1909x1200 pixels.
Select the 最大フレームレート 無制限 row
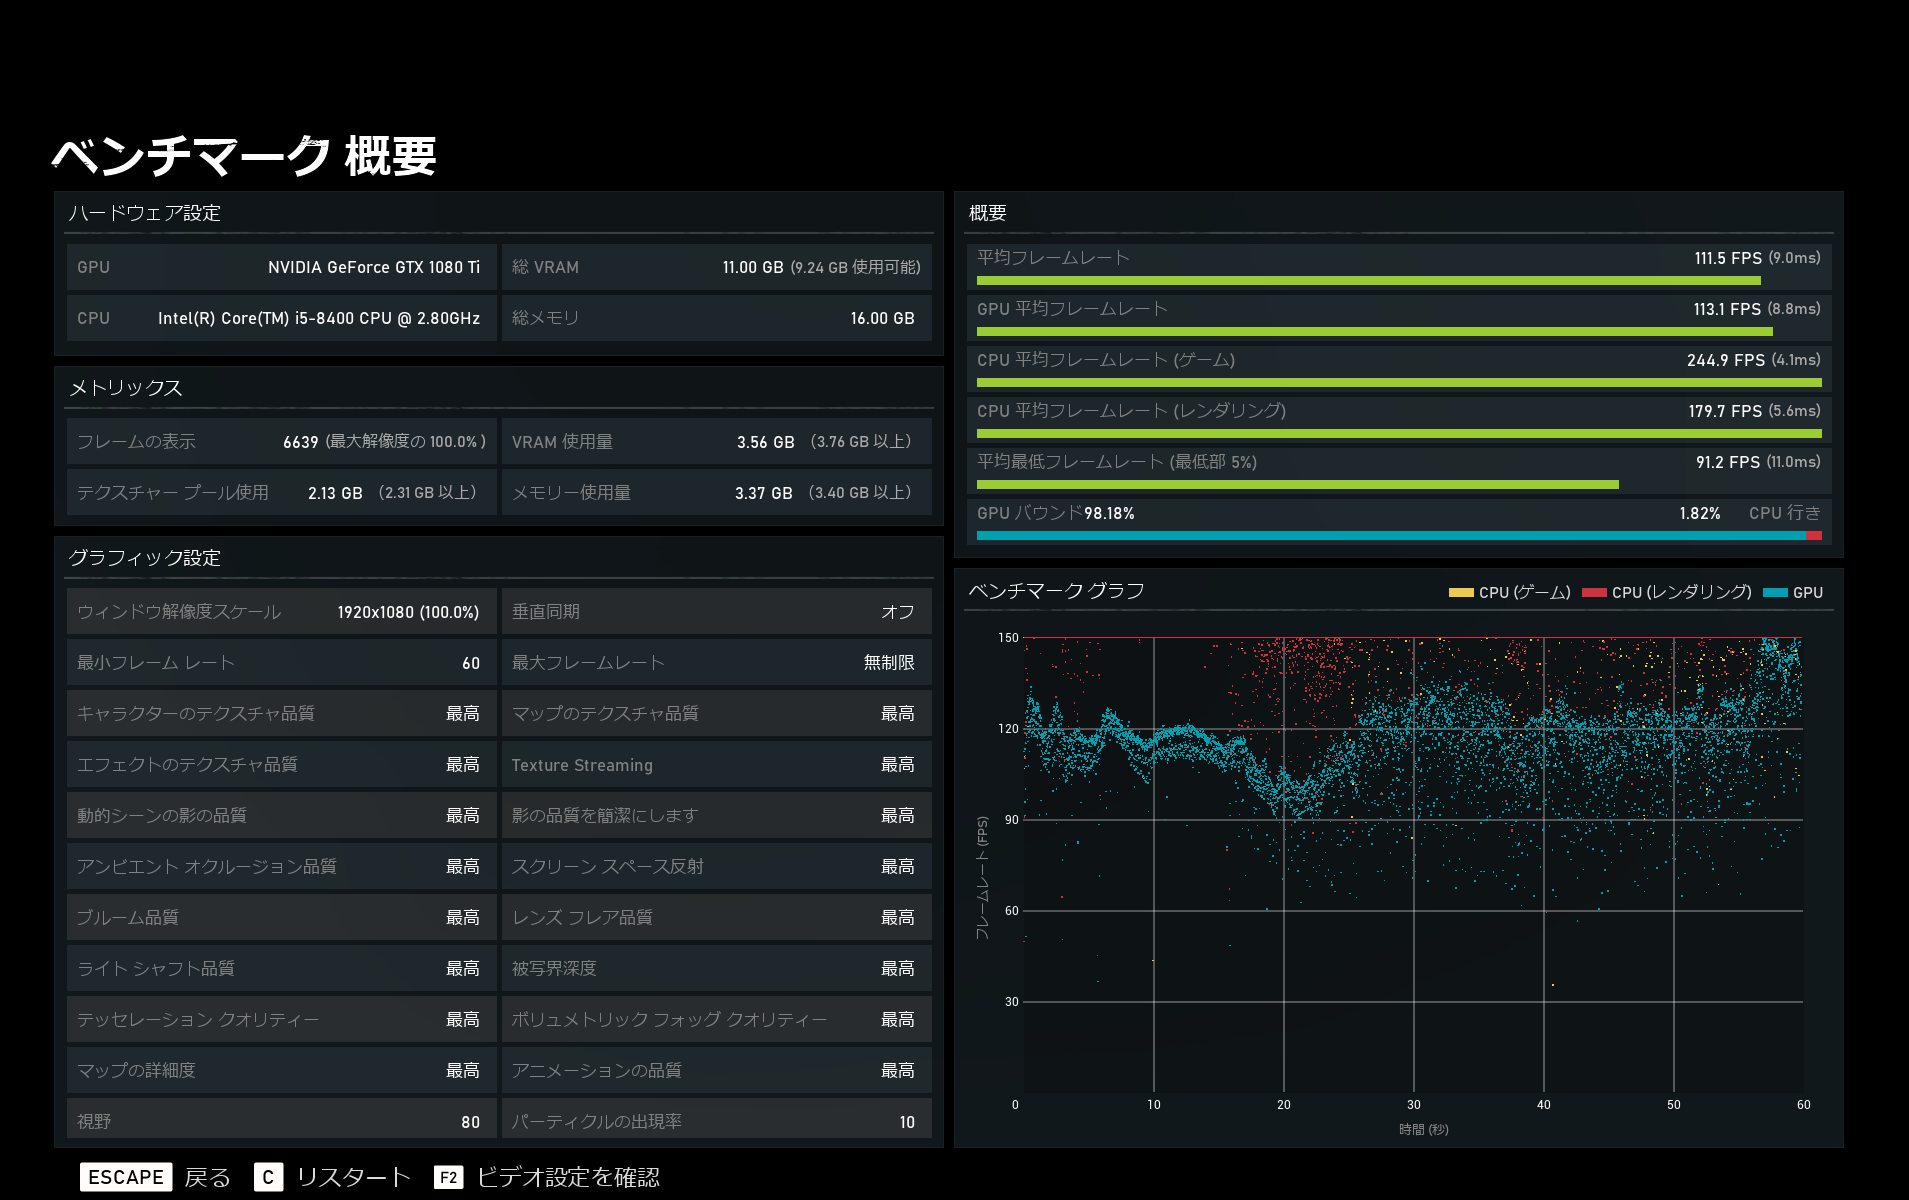point(716,662)
